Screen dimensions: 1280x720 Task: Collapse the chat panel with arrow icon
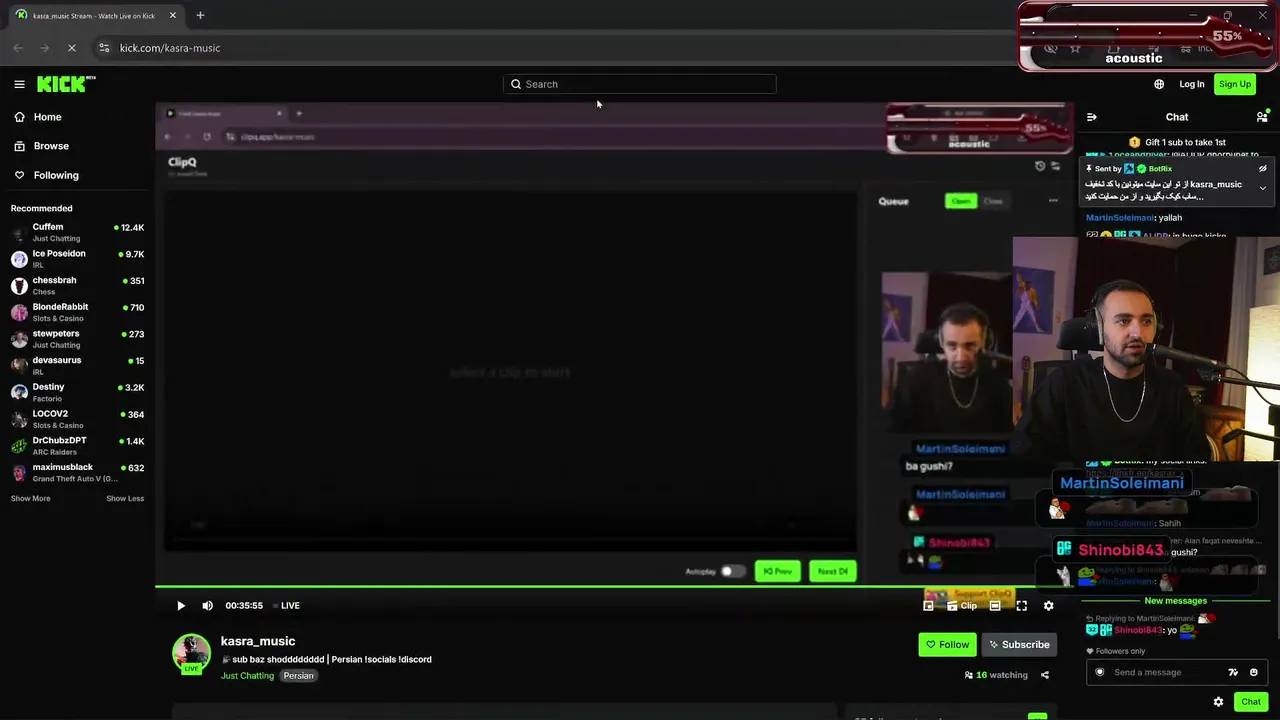click(1092, 117)
